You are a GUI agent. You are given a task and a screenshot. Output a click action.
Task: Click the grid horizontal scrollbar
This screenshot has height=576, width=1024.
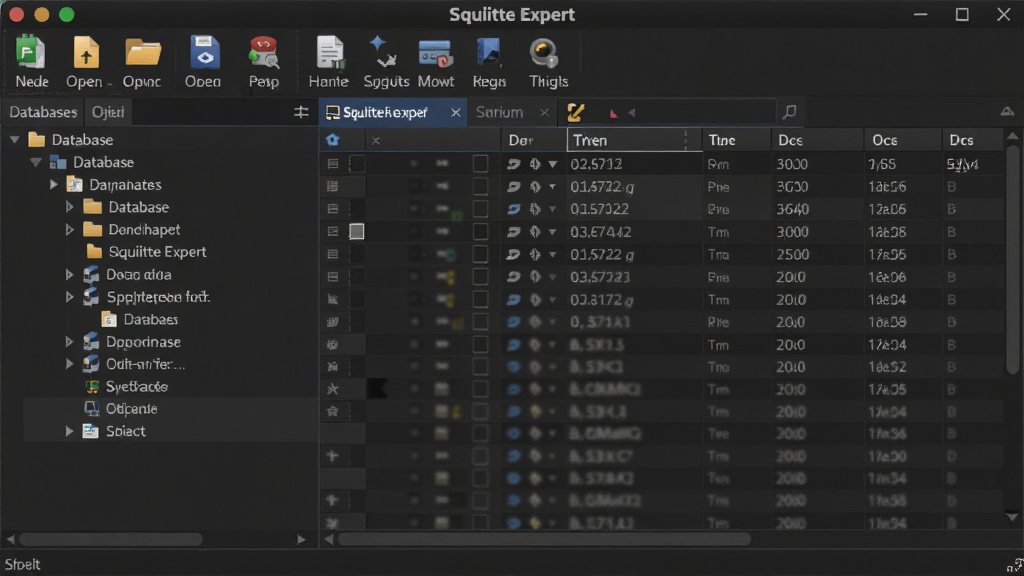(x=544, y=539)
